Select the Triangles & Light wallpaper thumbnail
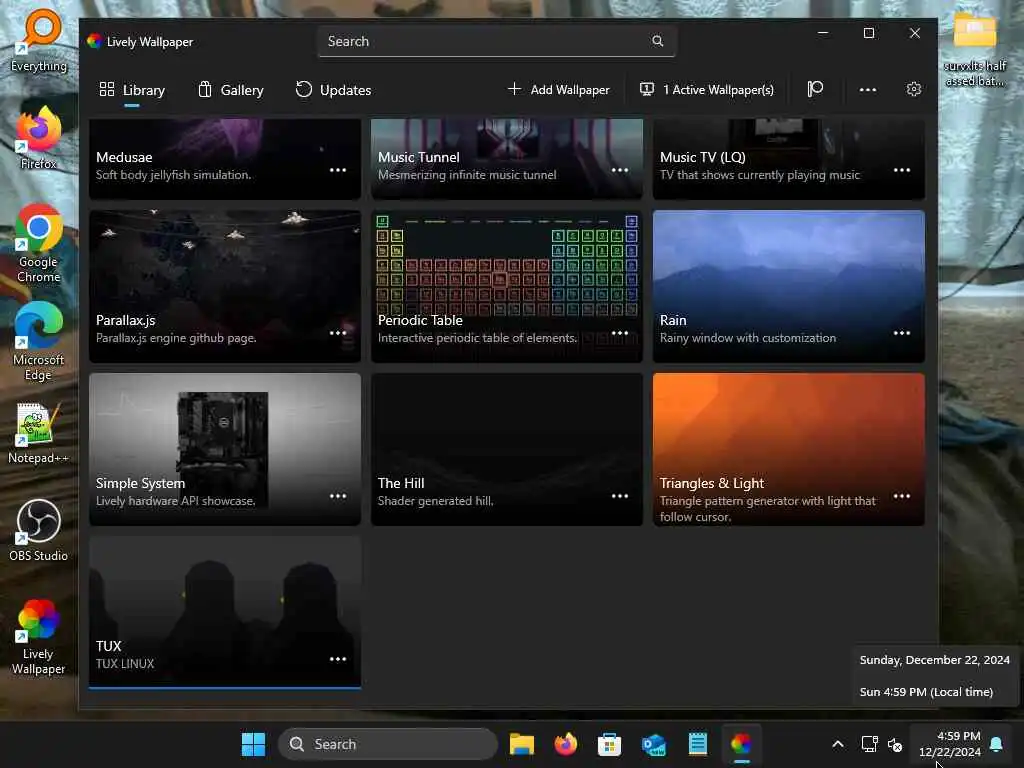Screen dimensions: 1024x768 789,449
